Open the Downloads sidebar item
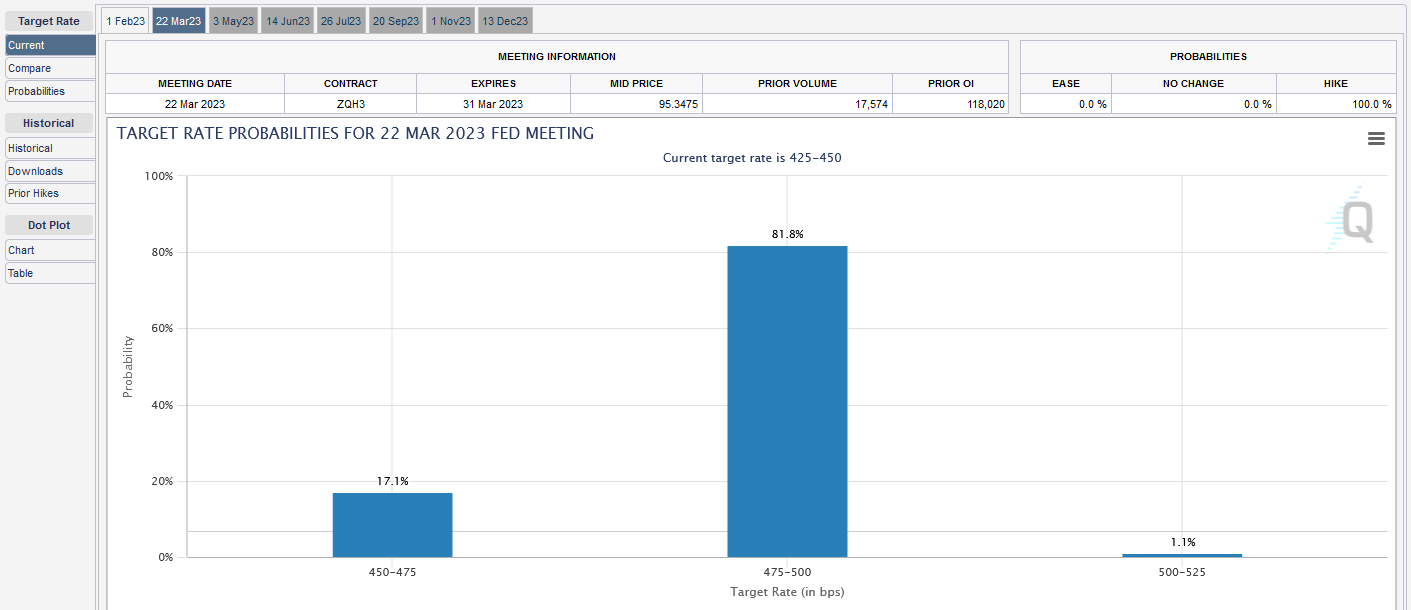Viewport: 1411px width, 610px height. [50, 171]
